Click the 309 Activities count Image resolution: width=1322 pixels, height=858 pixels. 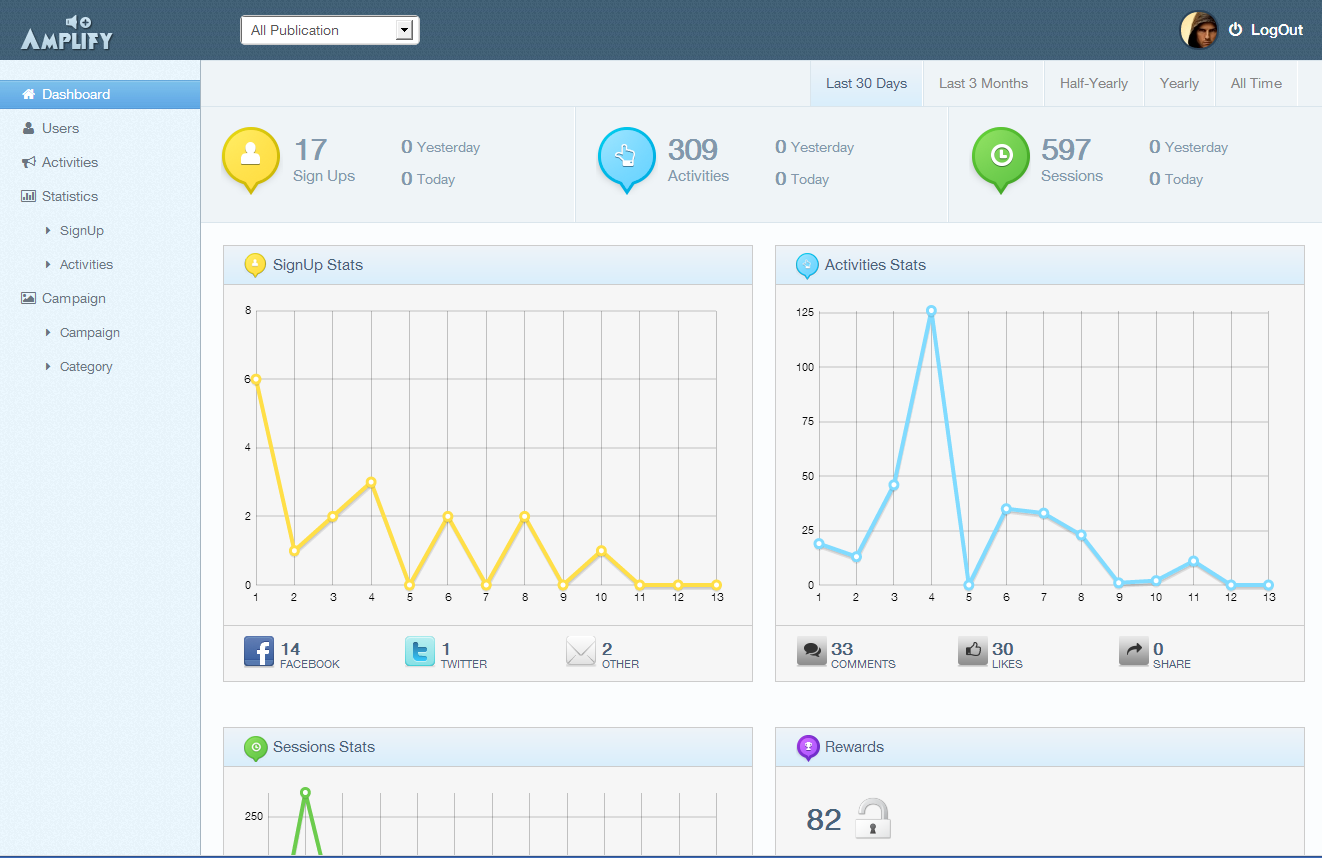coord(693,149)
